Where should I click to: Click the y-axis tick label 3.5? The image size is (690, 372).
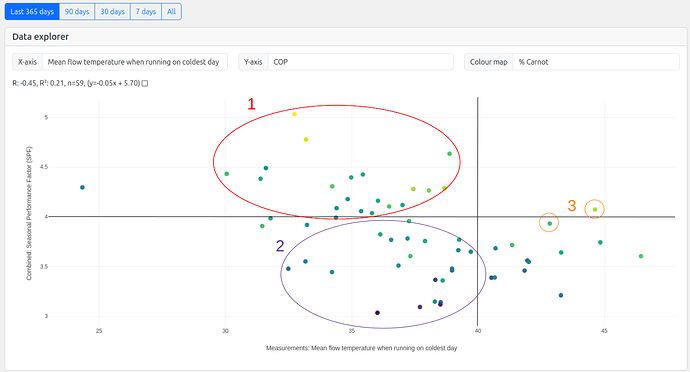(44, 266)
